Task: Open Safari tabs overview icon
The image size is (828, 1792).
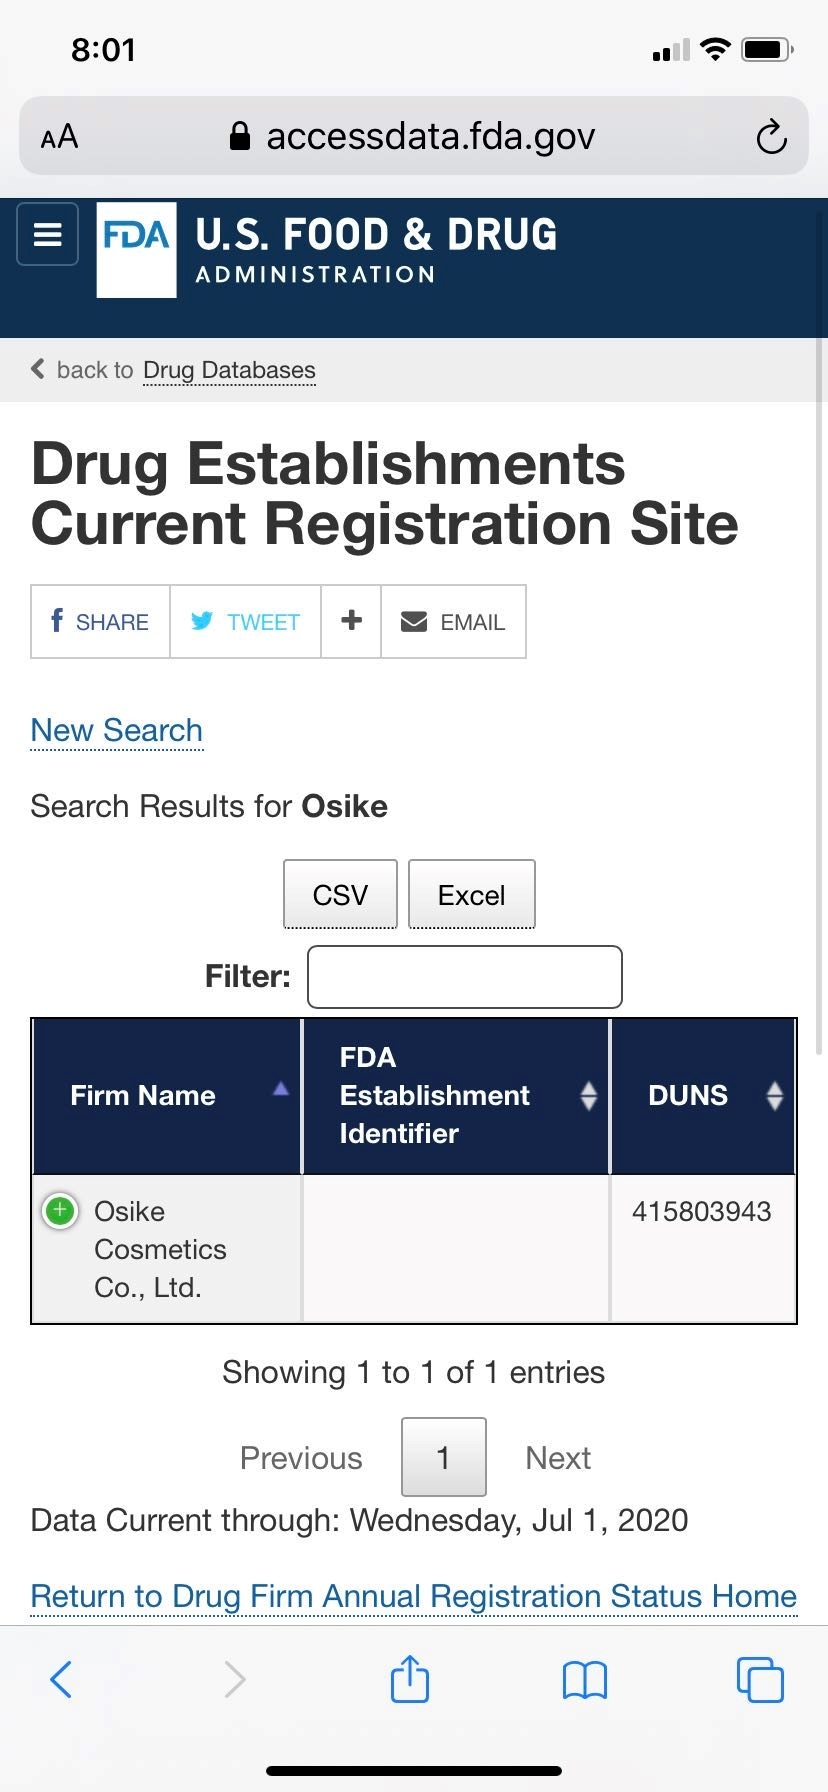Action: click(x=759, y=1679)
